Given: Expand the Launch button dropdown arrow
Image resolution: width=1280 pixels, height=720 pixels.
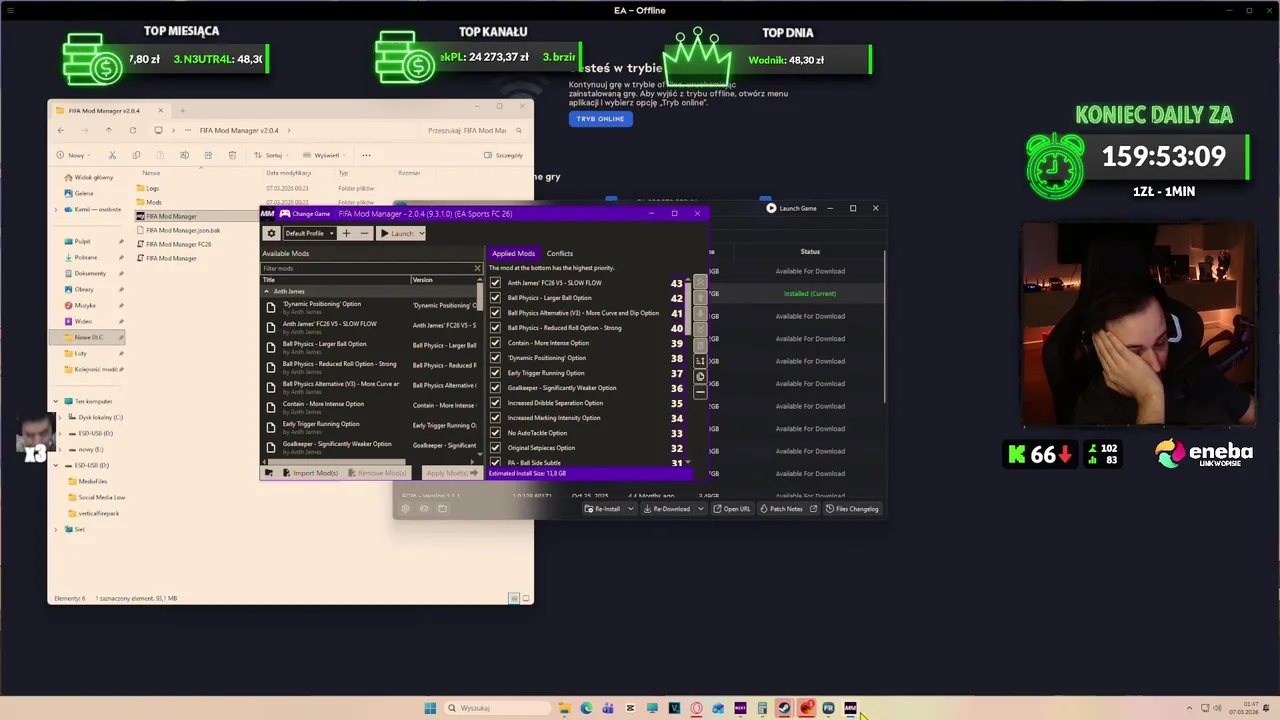Looking at the screenshot, I should coord(421,233).
